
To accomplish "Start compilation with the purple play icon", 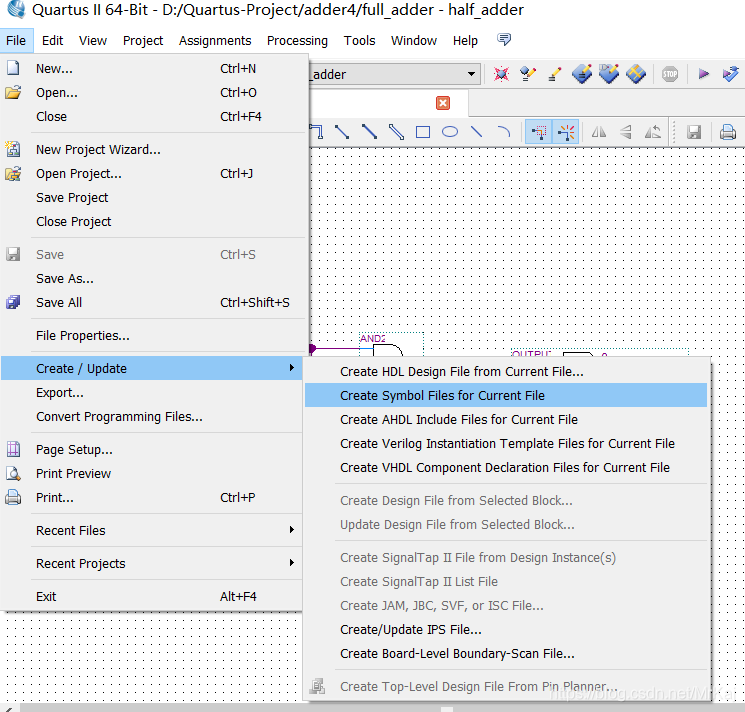I will (704, 74).
